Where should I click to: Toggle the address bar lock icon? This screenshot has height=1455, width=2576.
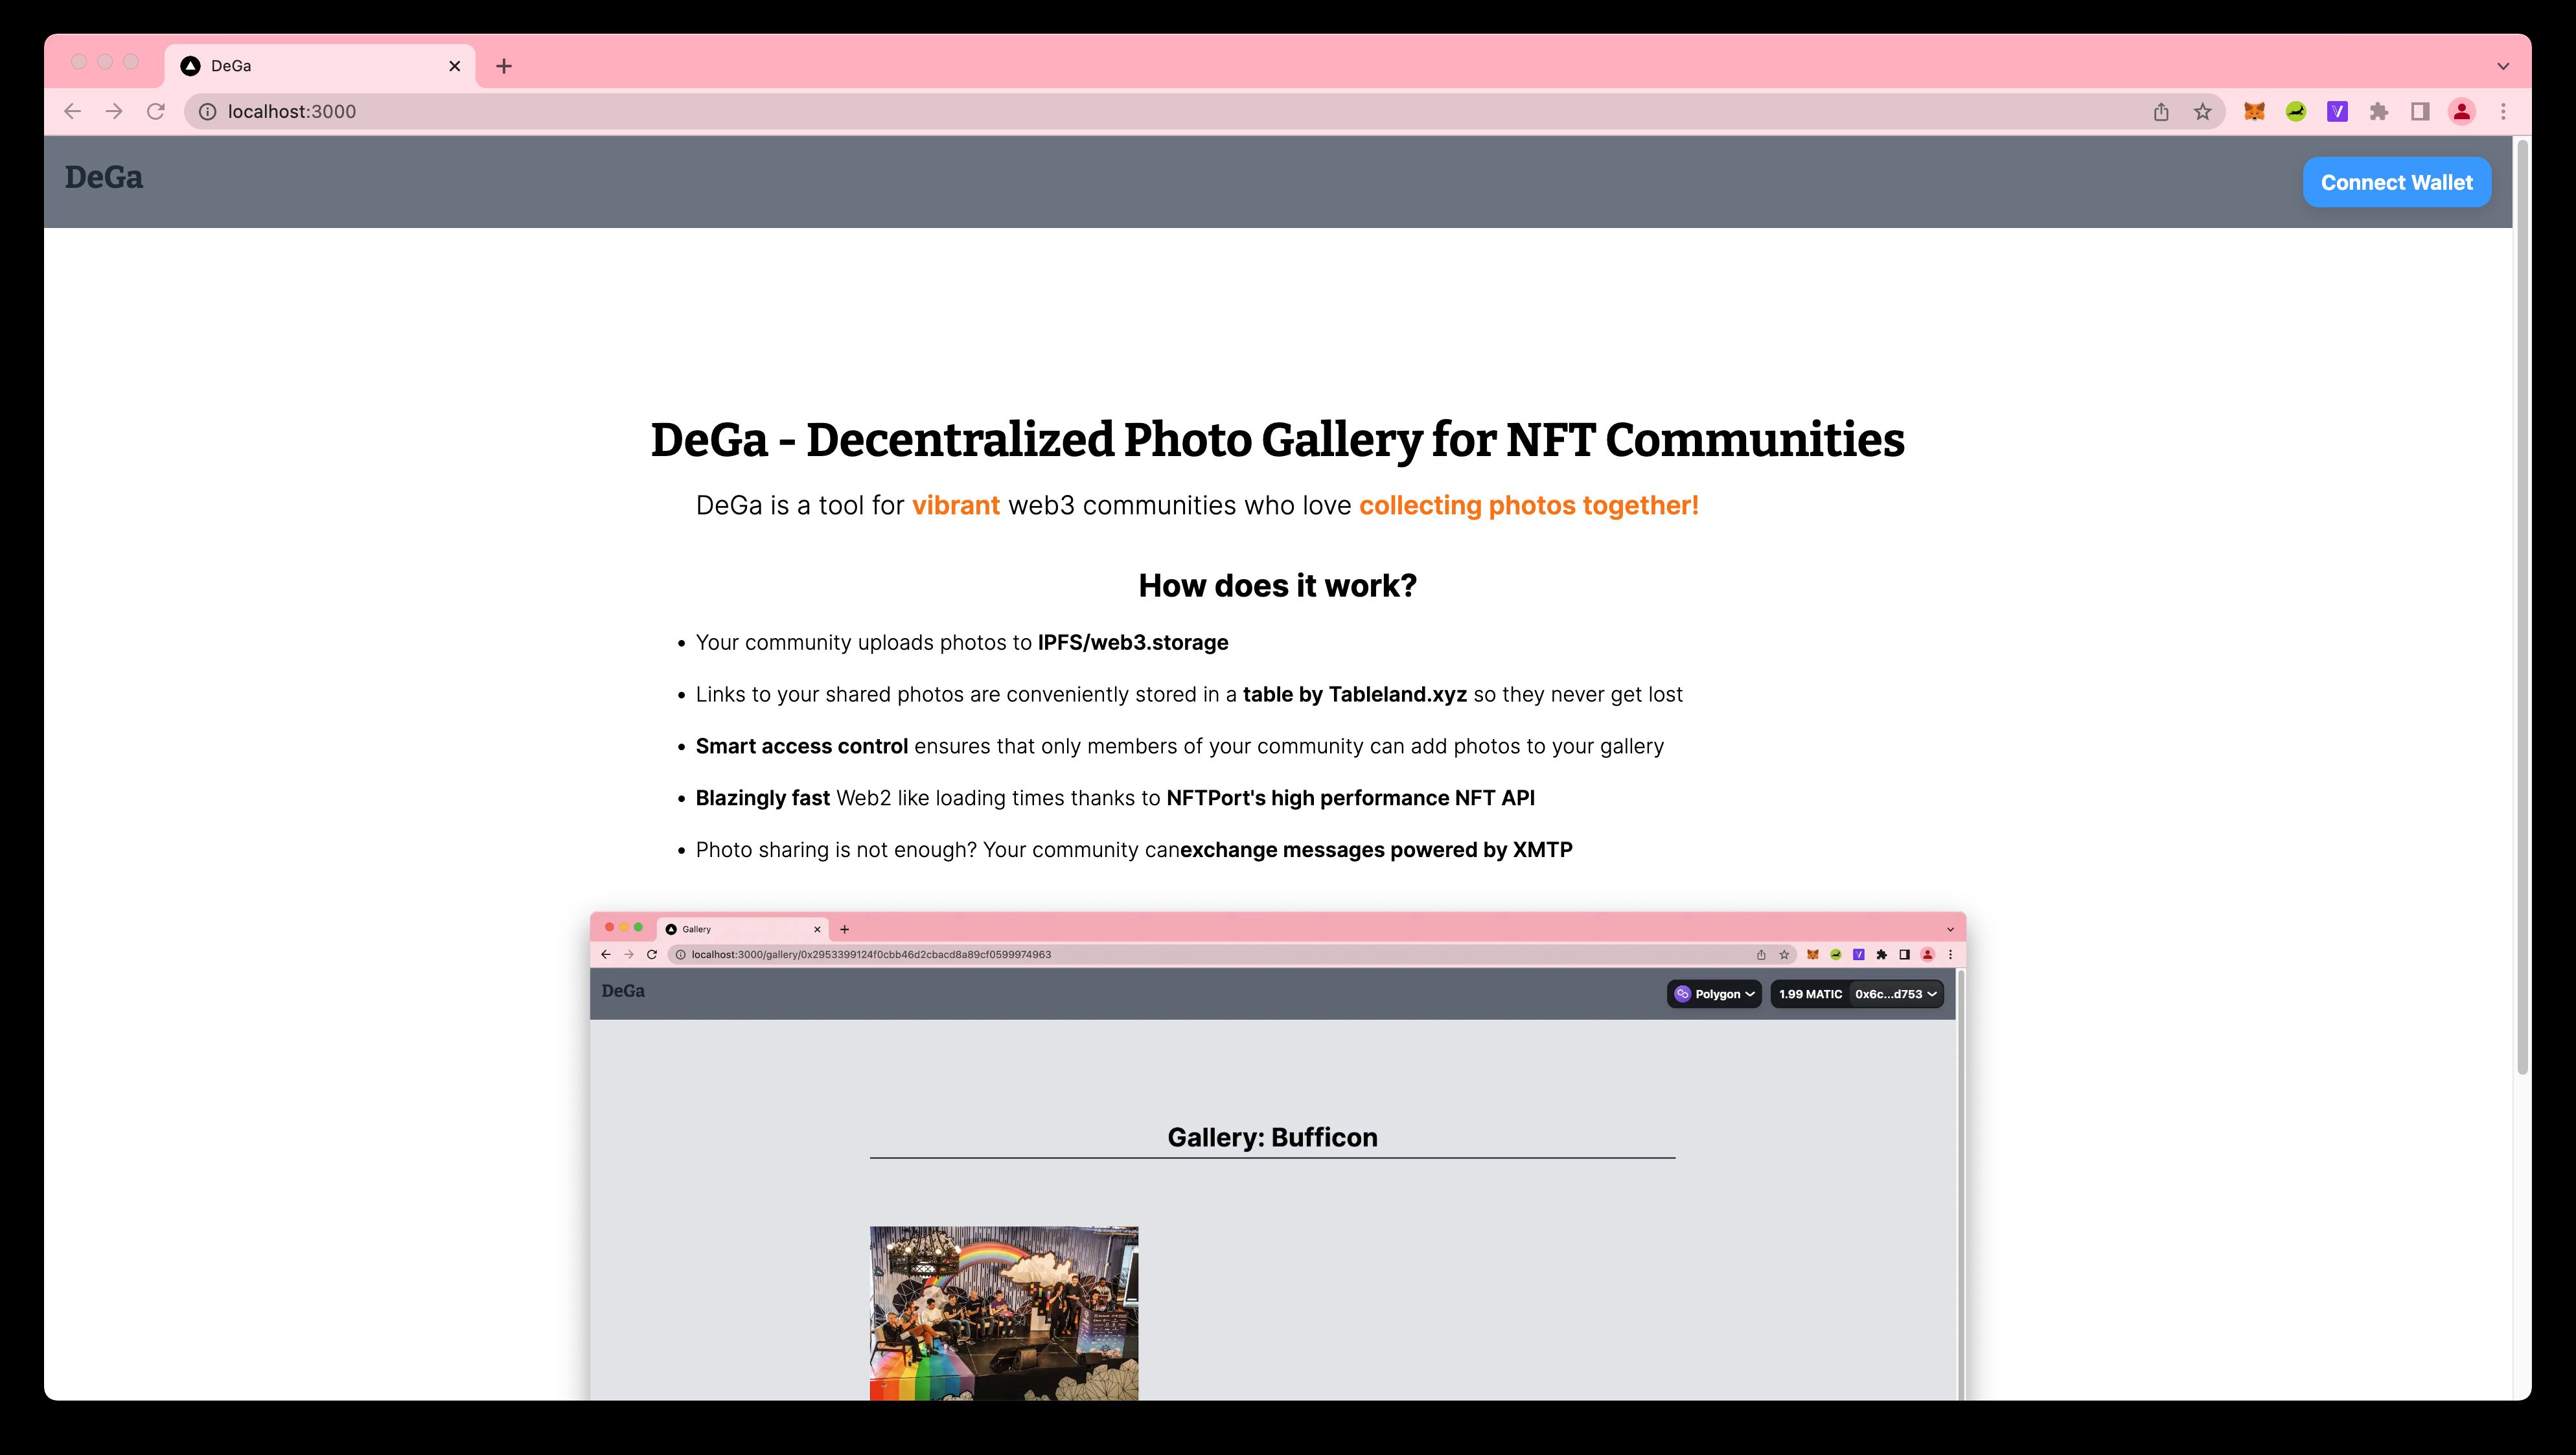pos(207,109)
